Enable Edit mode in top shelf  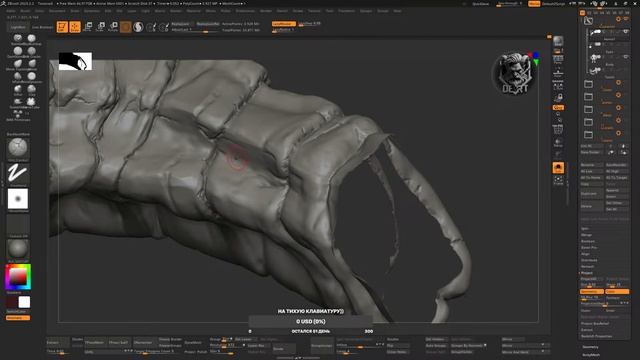(62, 27)
